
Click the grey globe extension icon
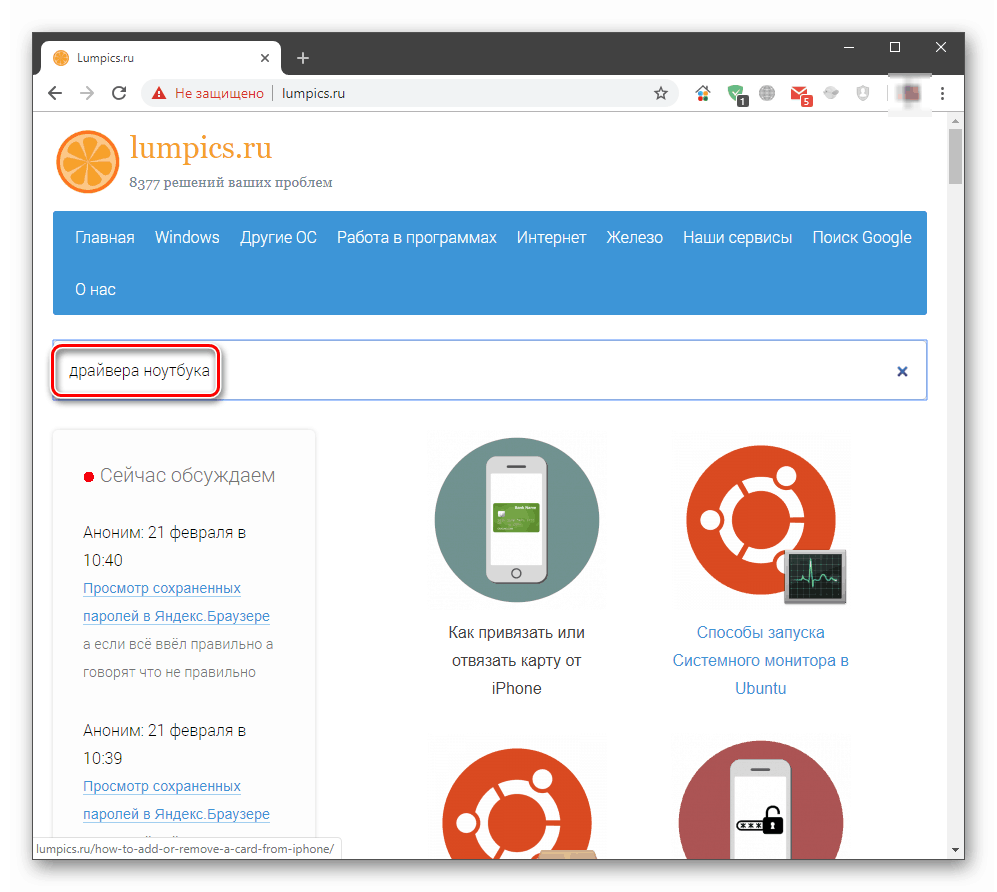click(x=767, y=93)
